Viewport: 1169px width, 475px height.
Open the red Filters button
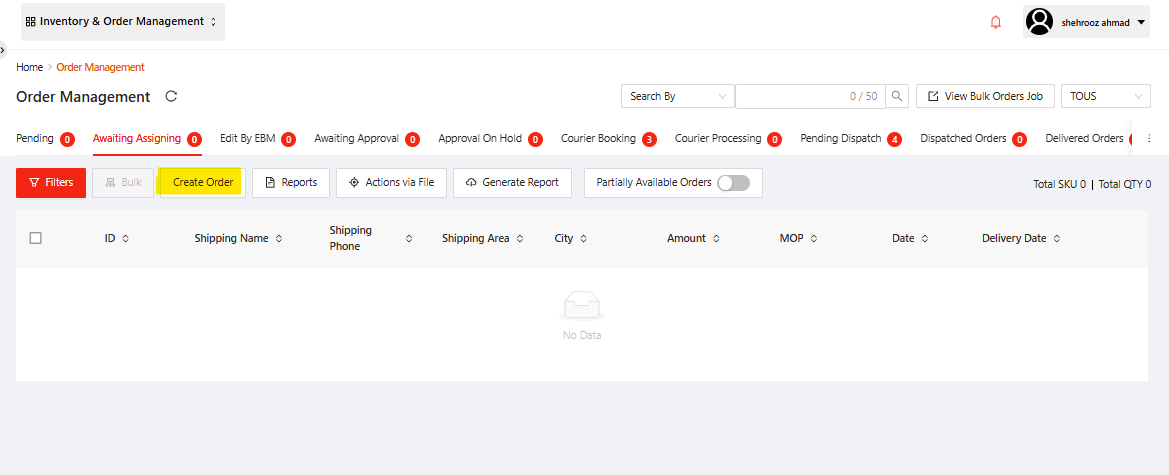coord(51,183)
